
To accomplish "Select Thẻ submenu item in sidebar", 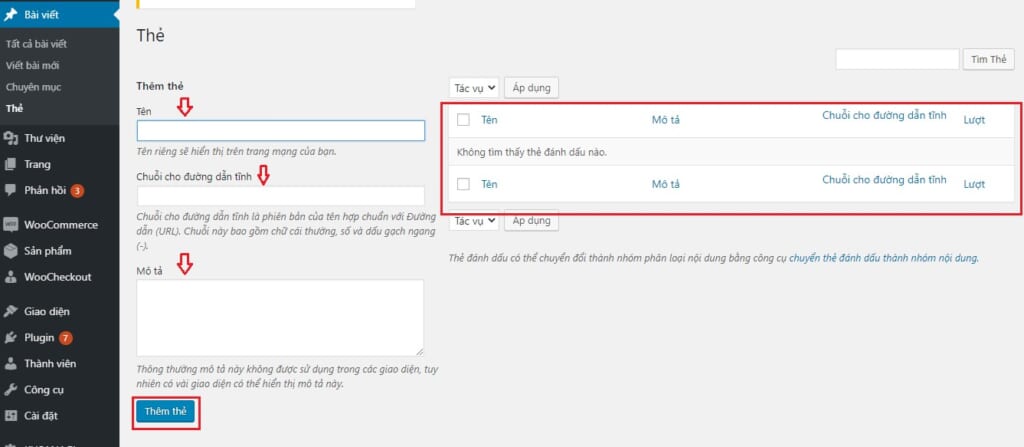I will (14, 108).
